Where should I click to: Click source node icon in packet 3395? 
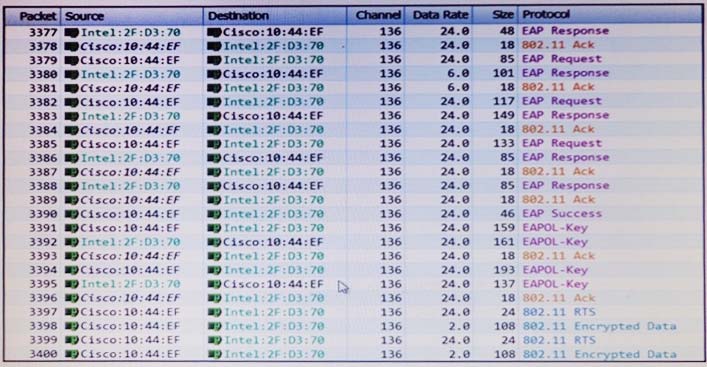pos(71,284)
